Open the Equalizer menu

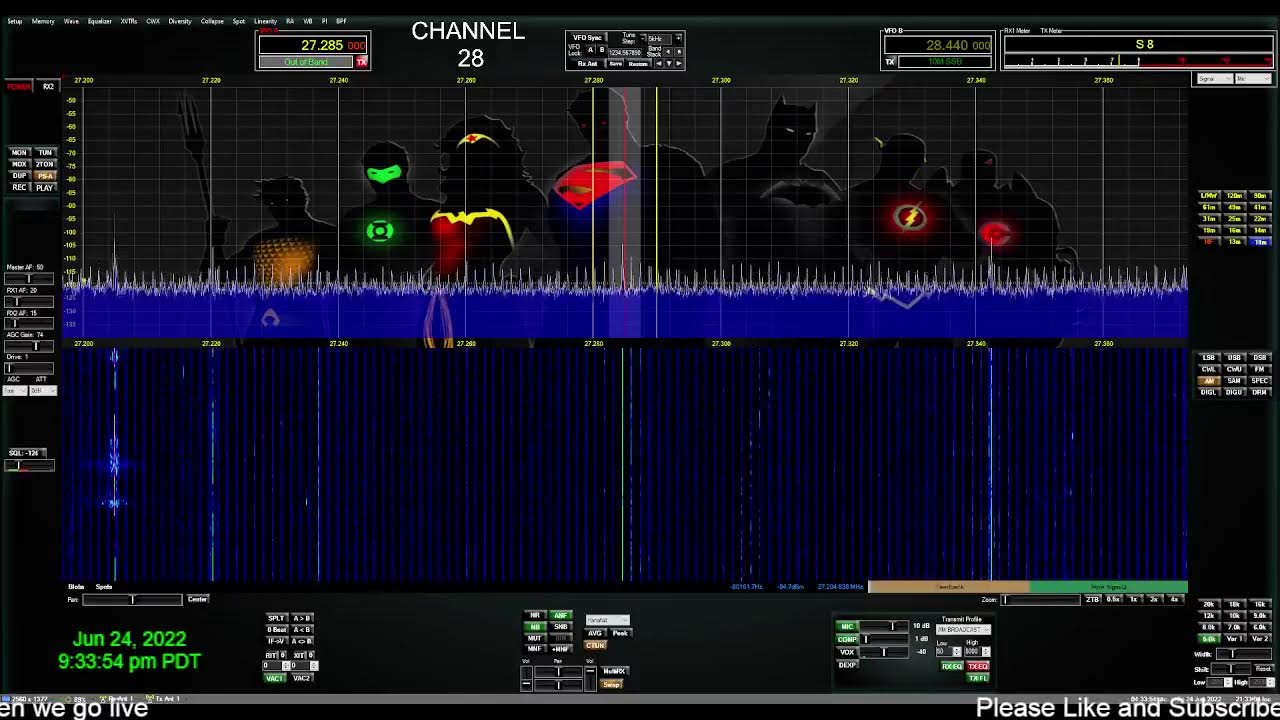tap(100, 21)
